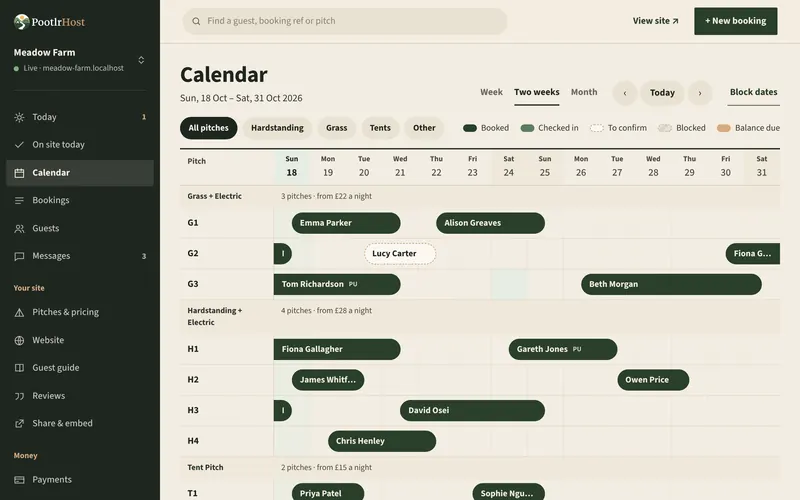Click the Booked legend swatch
The width and height of the screenshot is (800, 500).
tap(470, 128)
